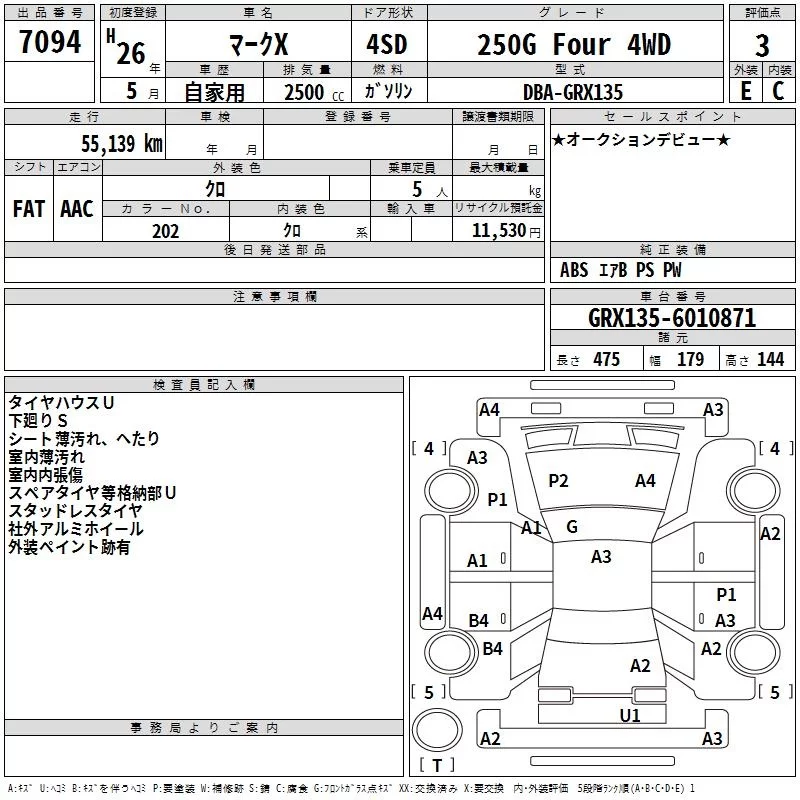Image resolution: width=800 pixels, height=800 pixels.
Task: Select interior grade C
Action: coord(778,90)
